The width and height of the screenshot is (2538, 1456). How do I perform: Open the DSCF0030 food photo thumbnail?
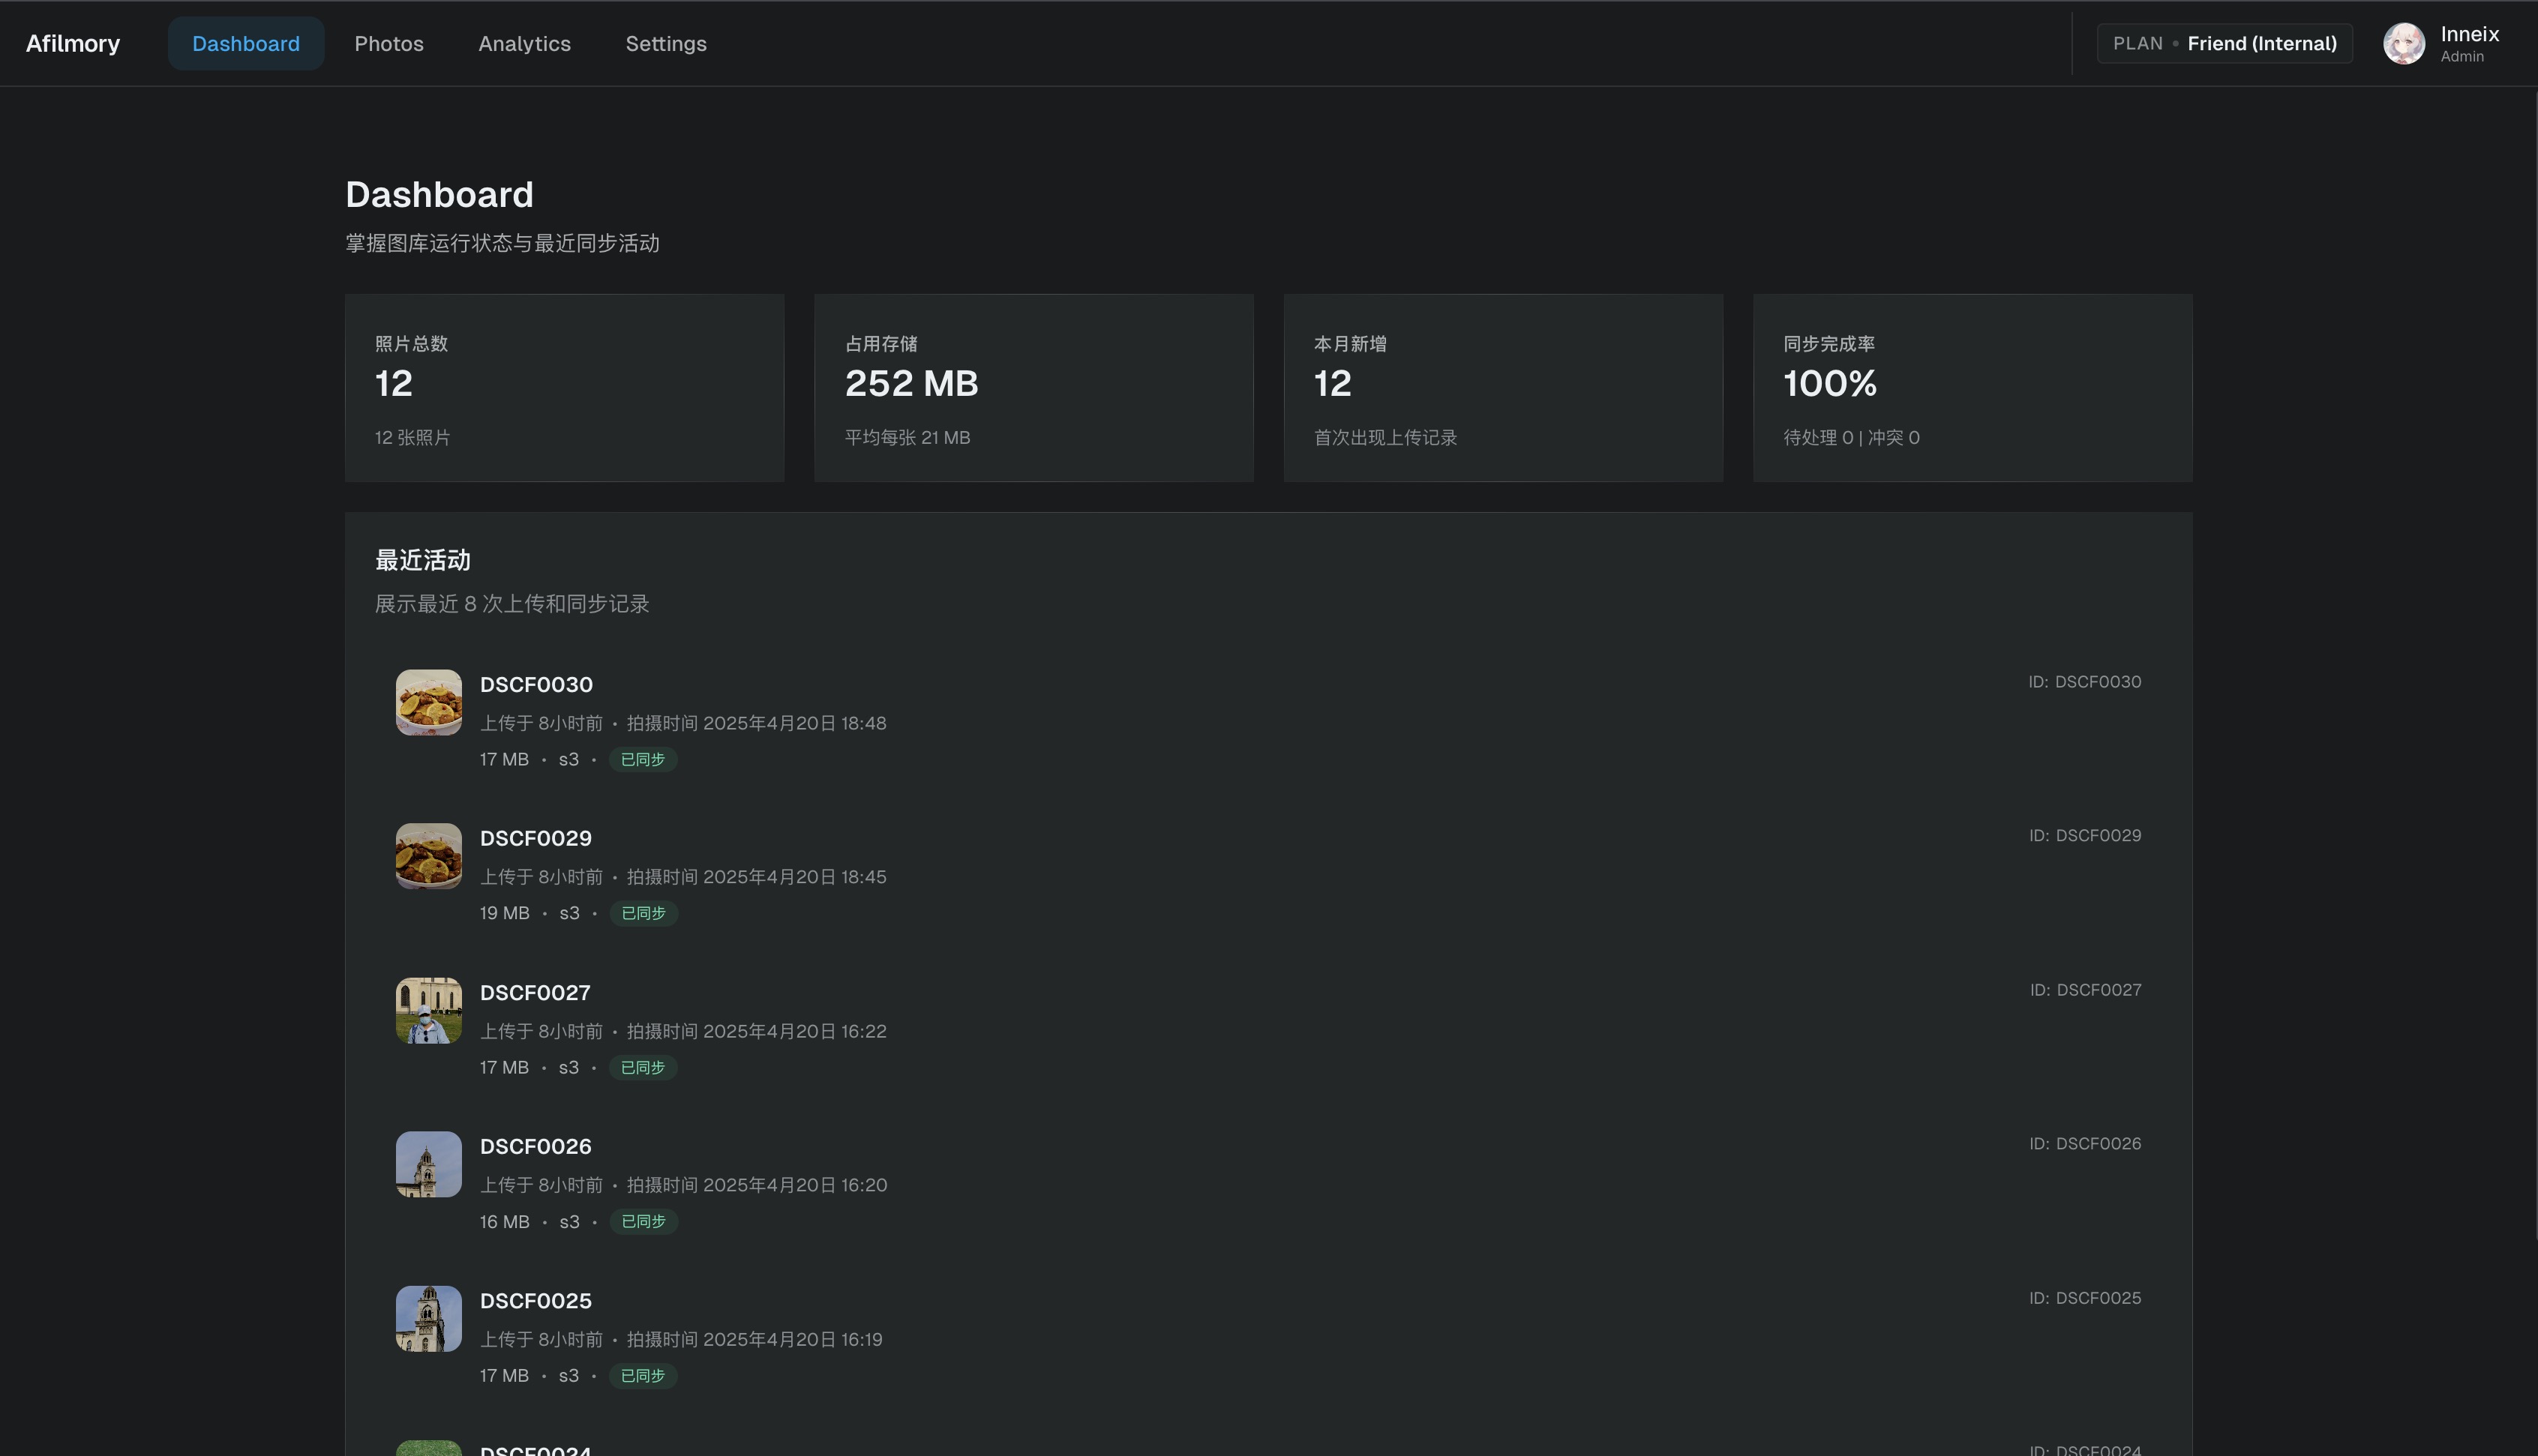pos(428,702)
